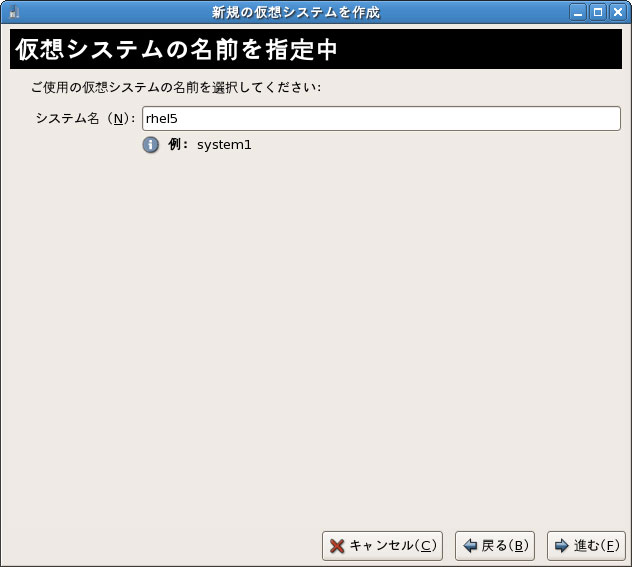Click the example text system1
The height and width of the screenshot is (567, 632).
(x=224, y=145)
